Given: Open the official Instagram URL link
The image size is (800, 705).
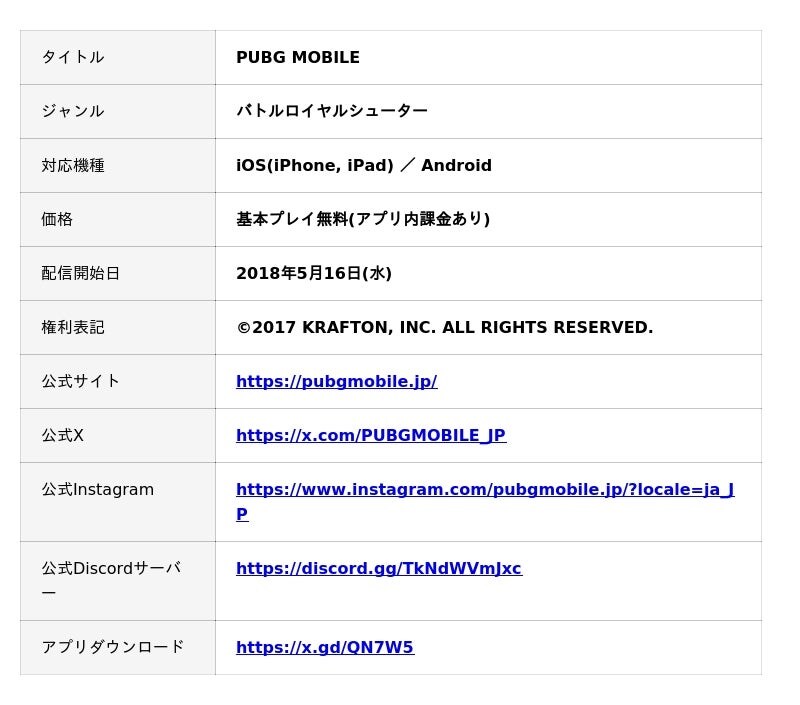Looking at the screenshot, I should coord(484,490).
